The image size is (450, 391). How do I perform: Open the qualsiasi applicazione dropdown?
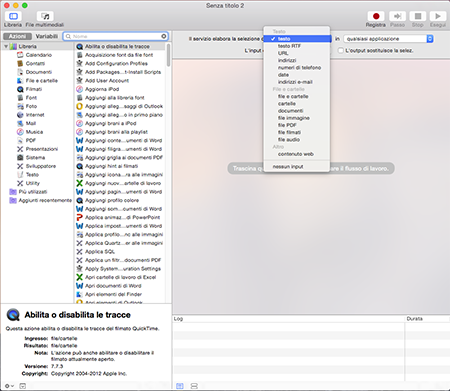pos(388,39)
